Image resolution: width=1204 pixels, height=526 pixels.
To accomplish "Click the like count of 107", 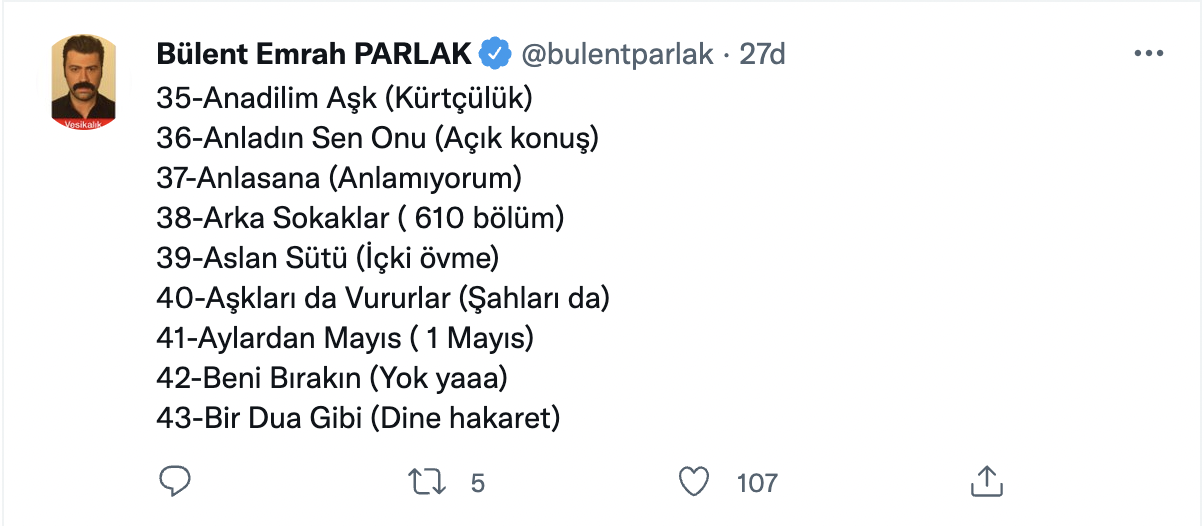I will tap(756, 483).
